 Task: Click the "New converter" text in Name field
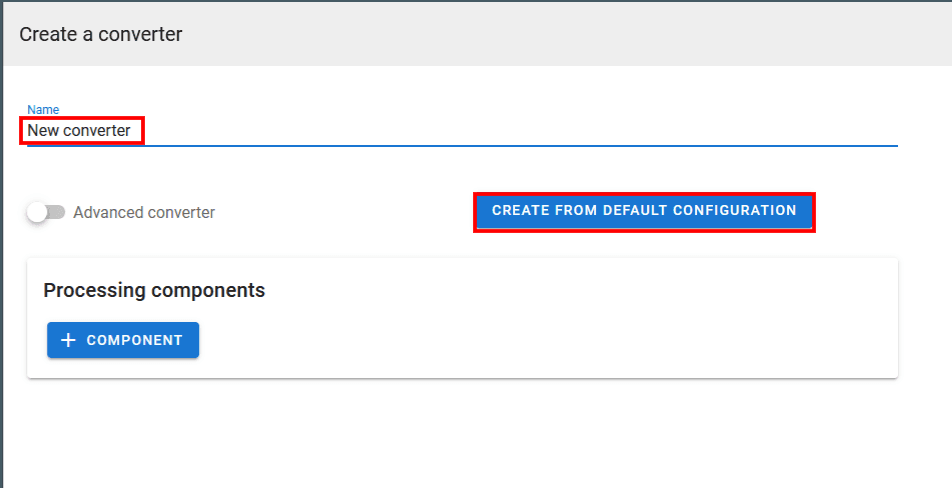point(79,131)
